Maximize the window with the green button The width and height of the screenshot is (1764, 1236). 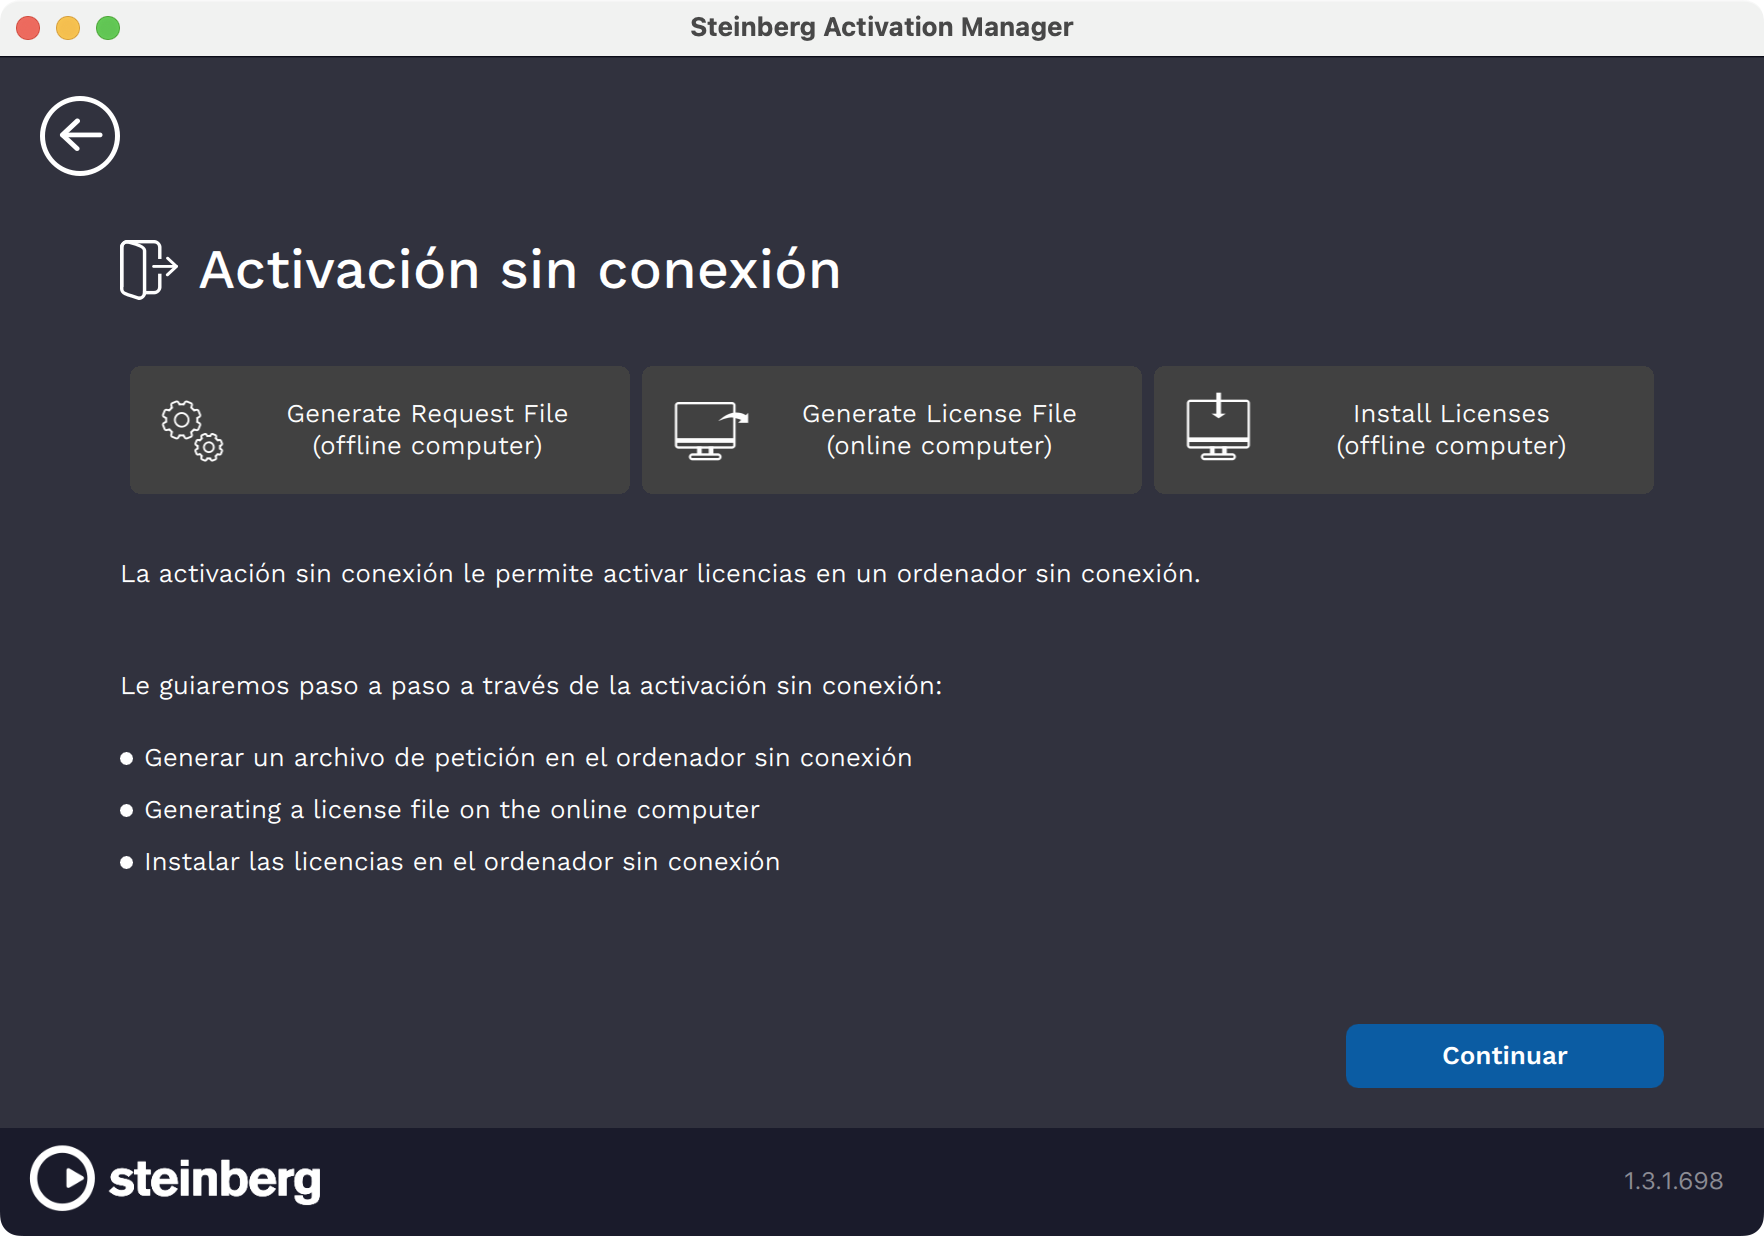(108, 28)
